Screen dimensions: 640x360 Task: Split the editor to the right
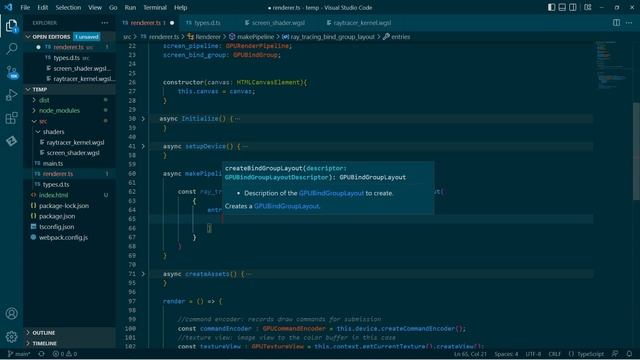click(616, 23)
